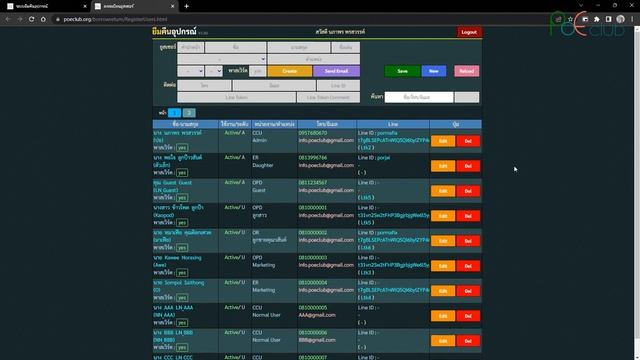Click the purple Send Email button
The height and width of the screenshot is (360, 640).
(336, 71)
